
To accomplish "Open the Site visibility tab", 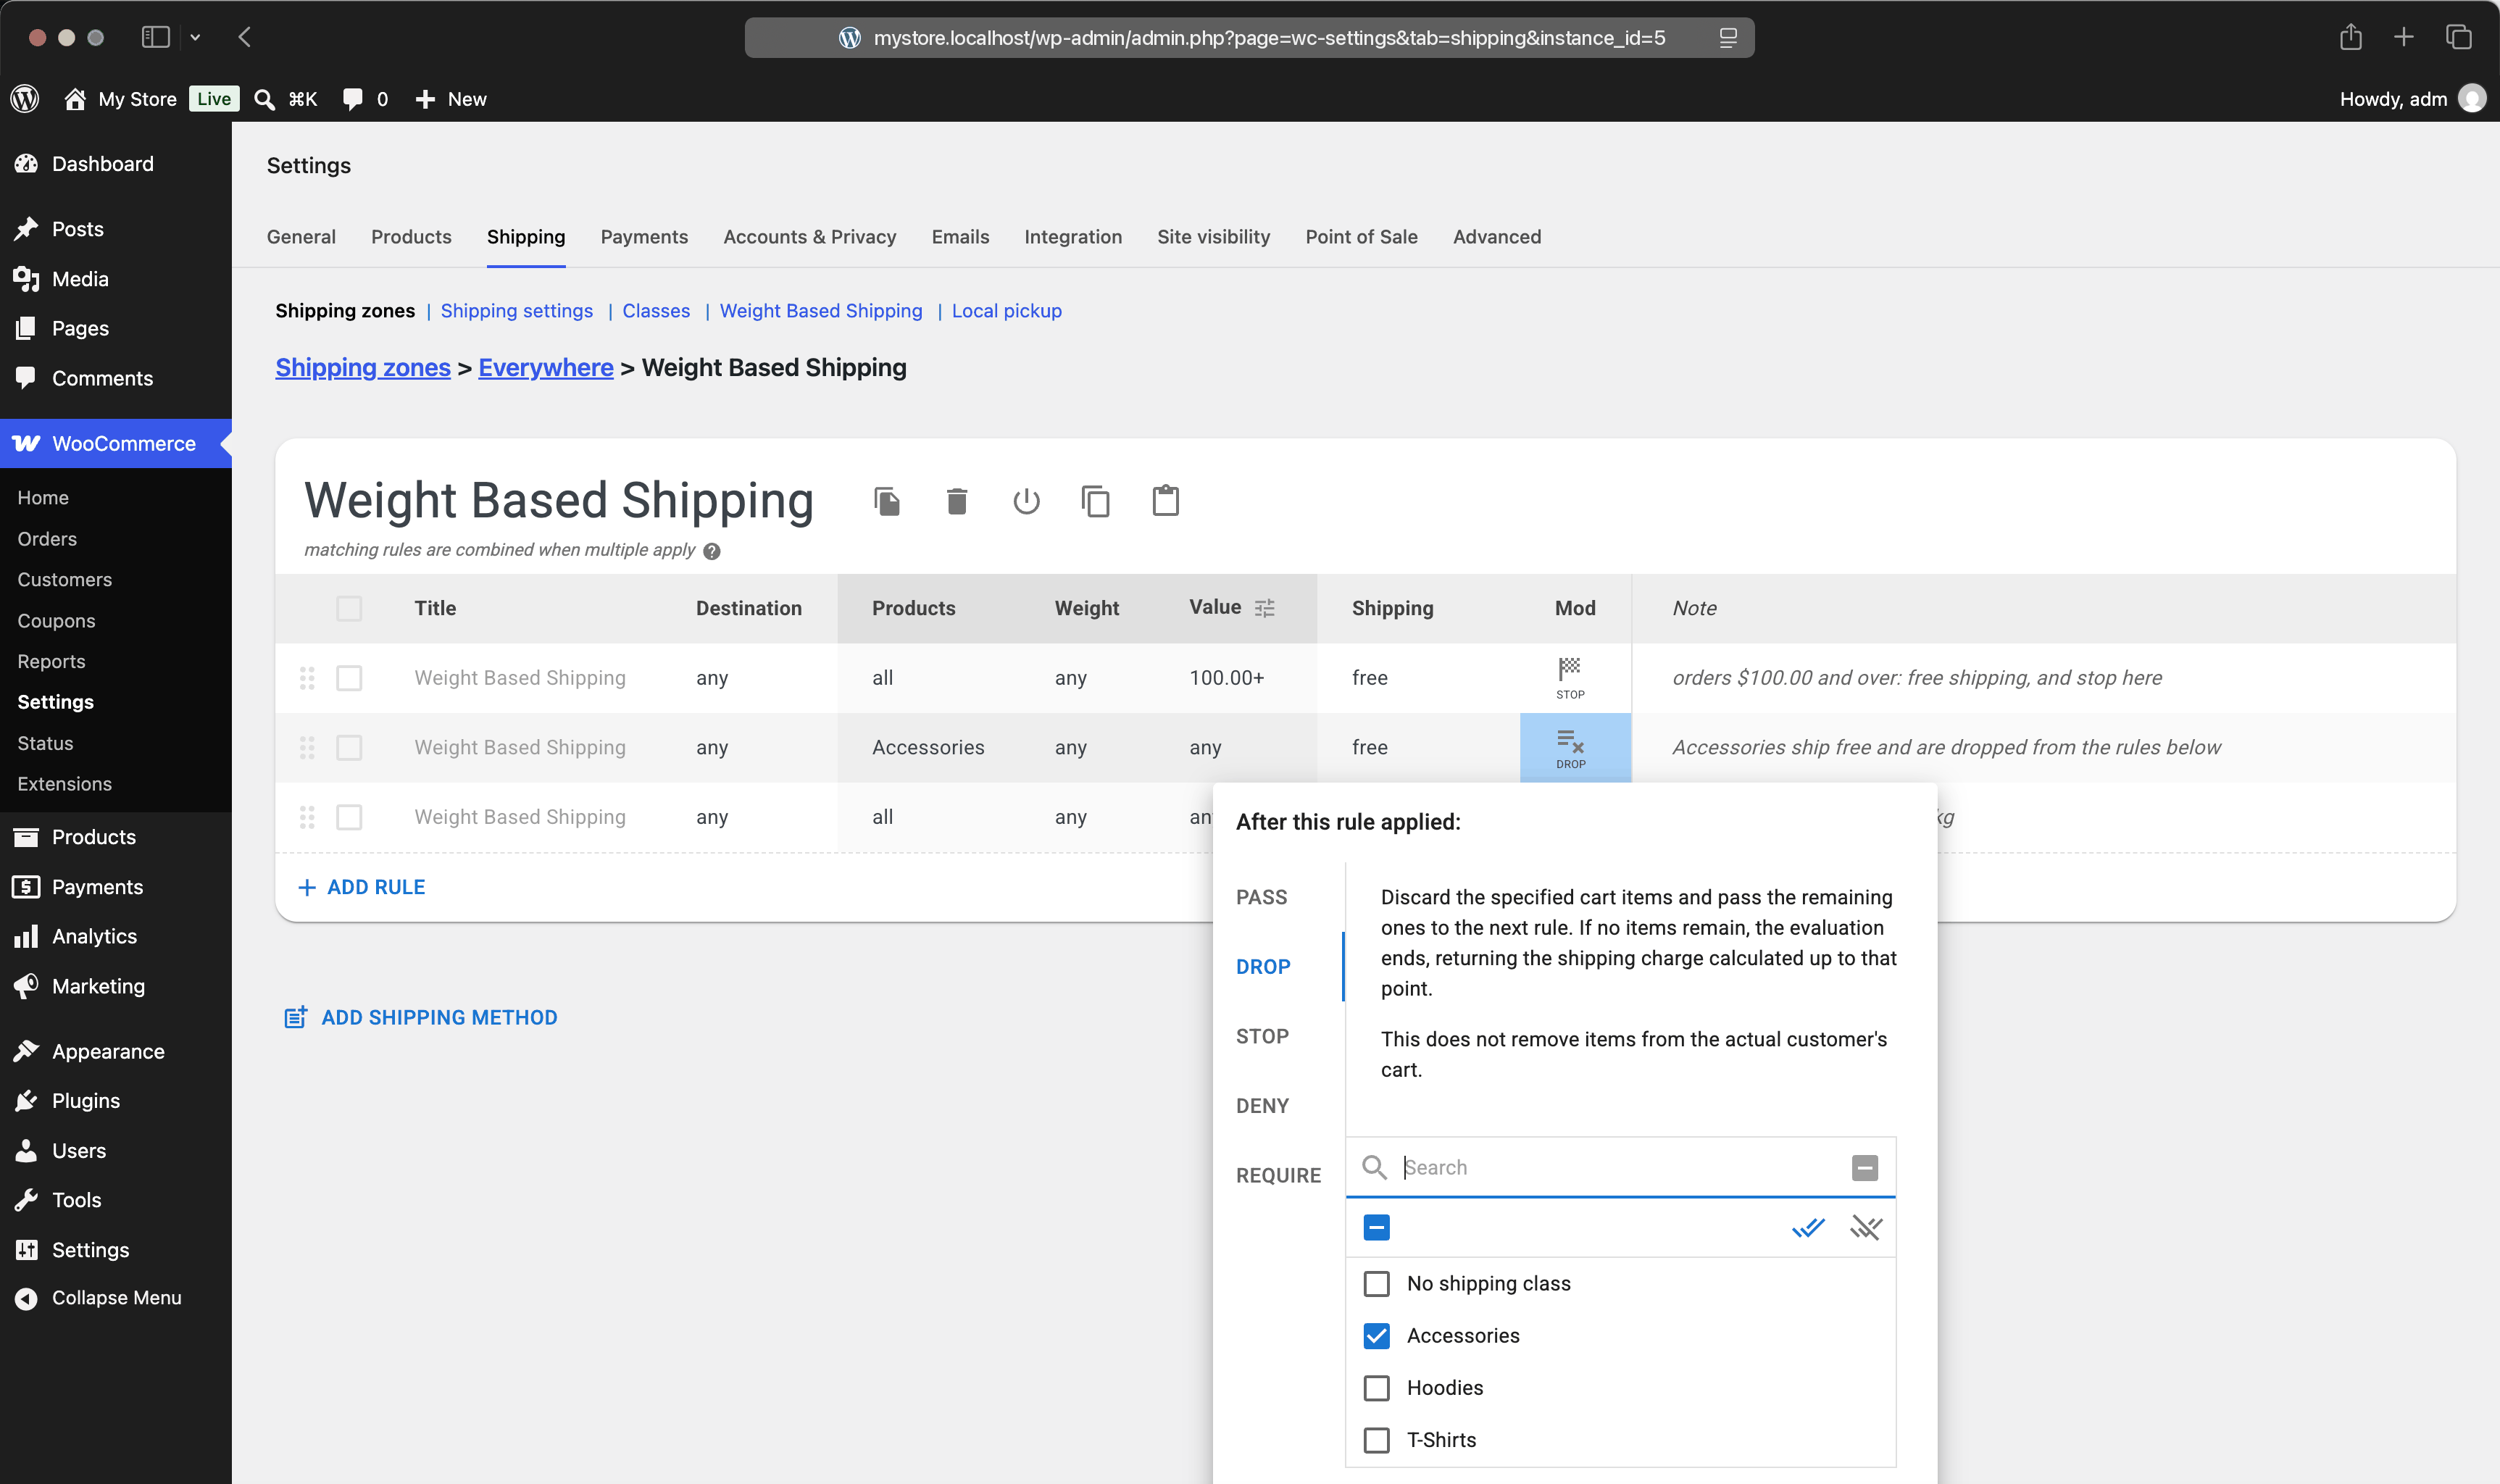I will (1214, 237).
